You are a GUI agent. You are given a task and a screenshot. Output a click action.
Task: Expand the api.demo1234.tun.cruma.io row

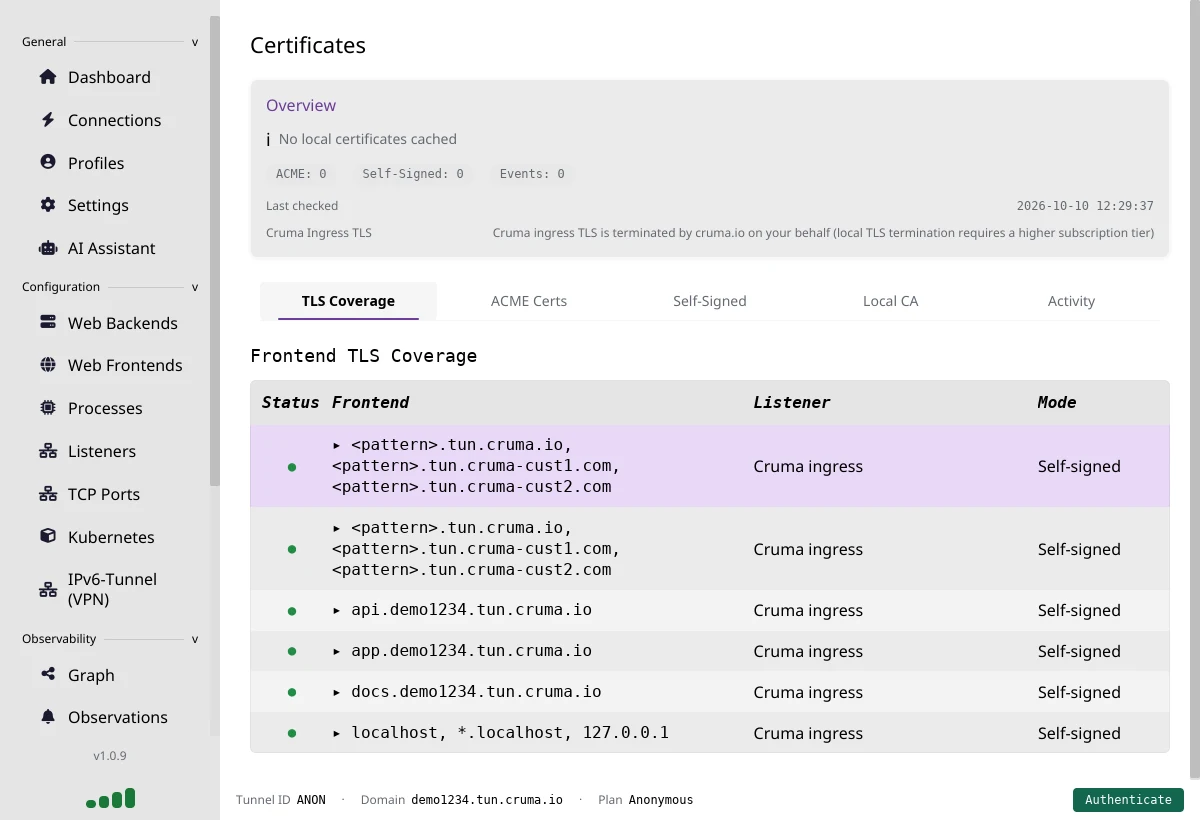337,610
